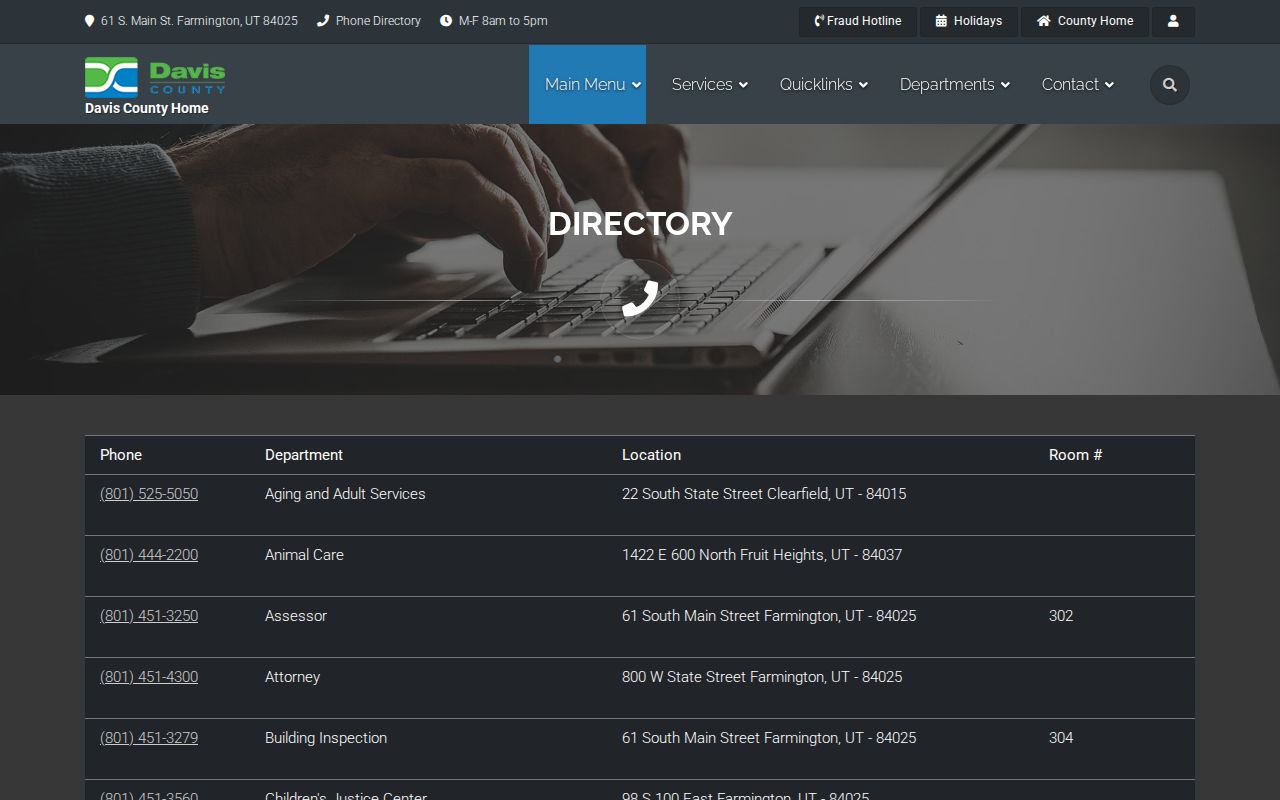Open the Phone Directory link
Viewport: 1280px width, 800px height.
click(378, 21)
